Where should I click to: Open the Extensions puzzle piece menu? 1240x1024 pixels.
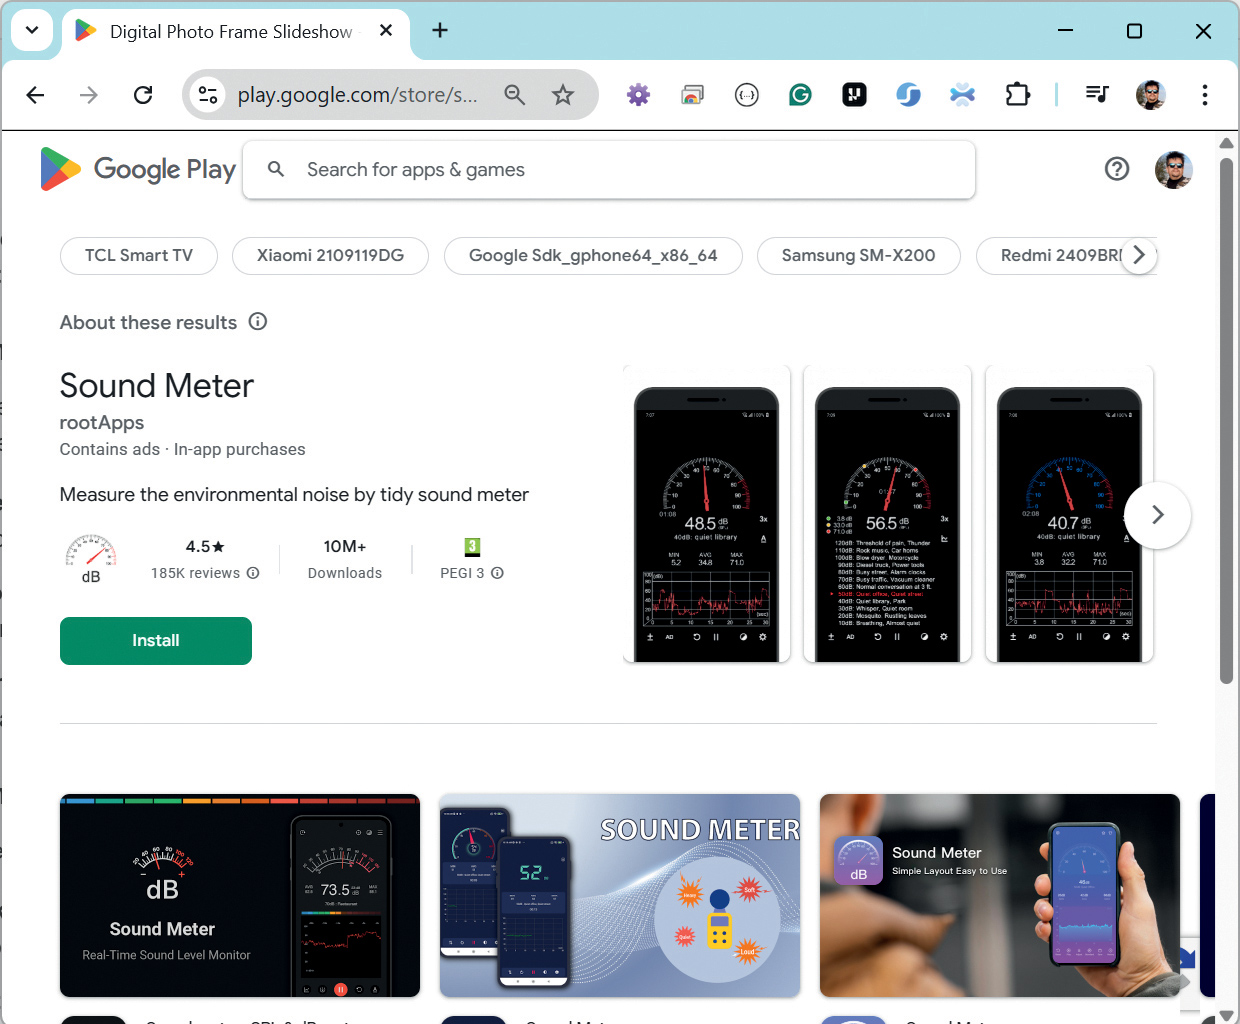(1017, 95)
